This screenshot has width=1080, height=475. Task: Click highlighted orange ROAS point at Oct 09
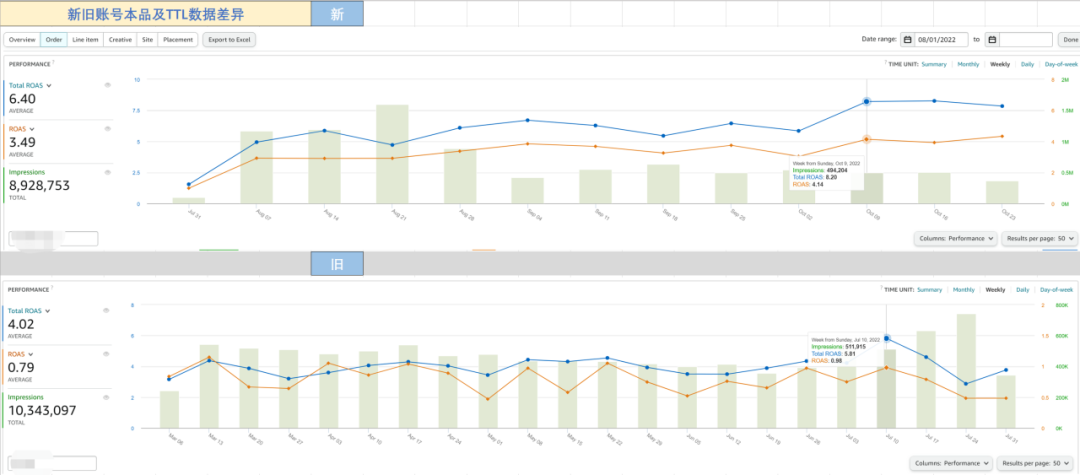coord(866,139)
